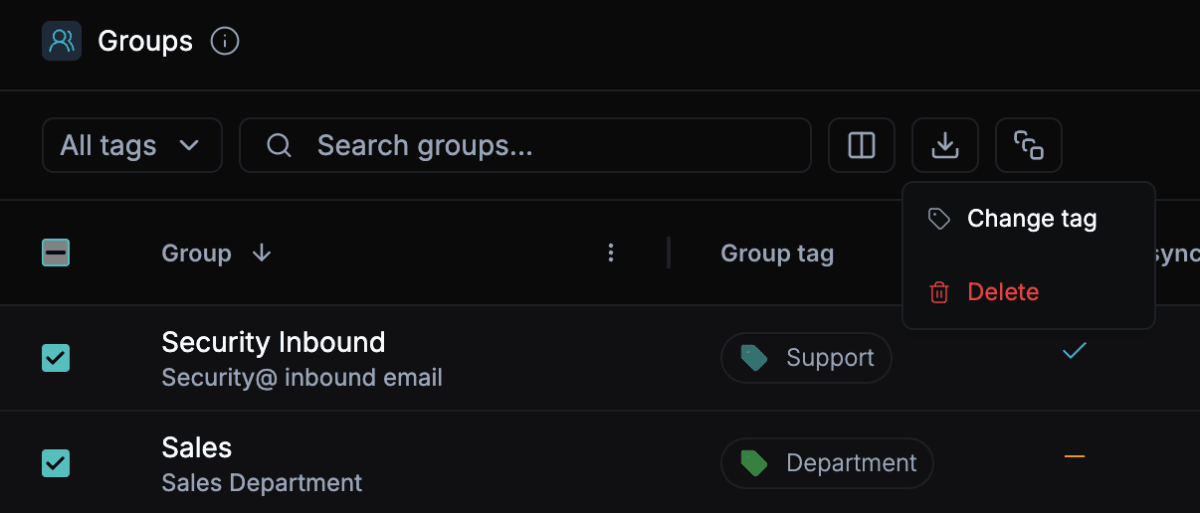Image resolution: width=1200 pixels, height=513 pixels.
Task: Click the sort arrow next to Group
Action: (262, 254)
